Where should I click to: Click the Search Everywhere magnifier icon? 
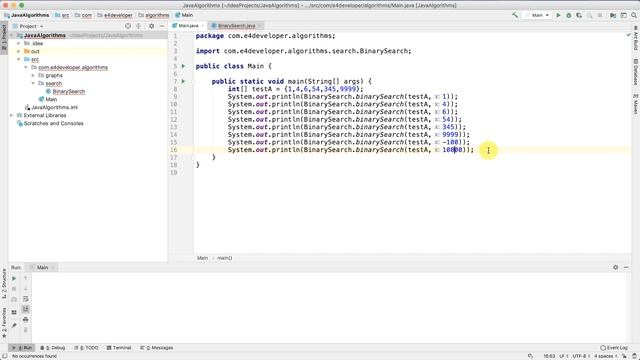point(634,15)
